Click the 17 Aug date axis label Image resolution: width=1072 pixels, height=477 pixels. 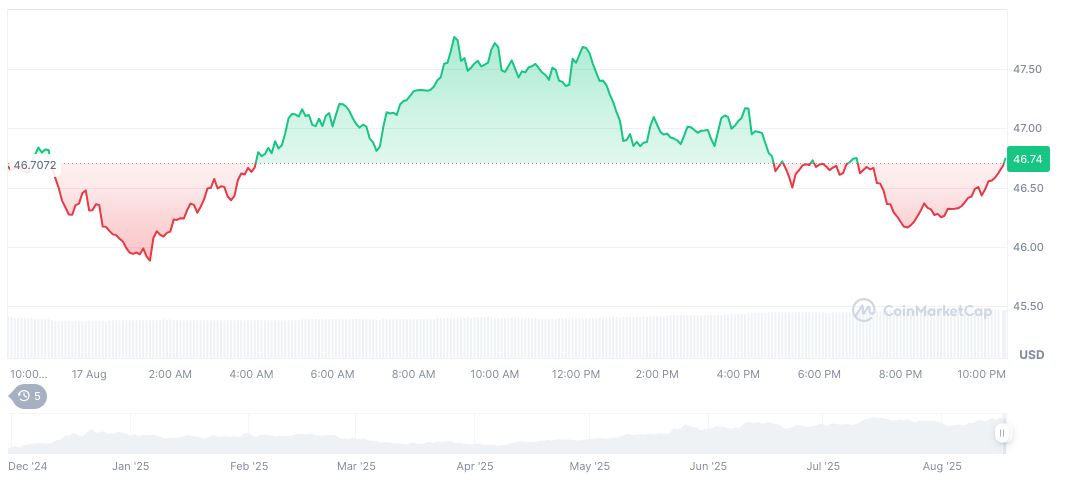(x=89, y=374)
